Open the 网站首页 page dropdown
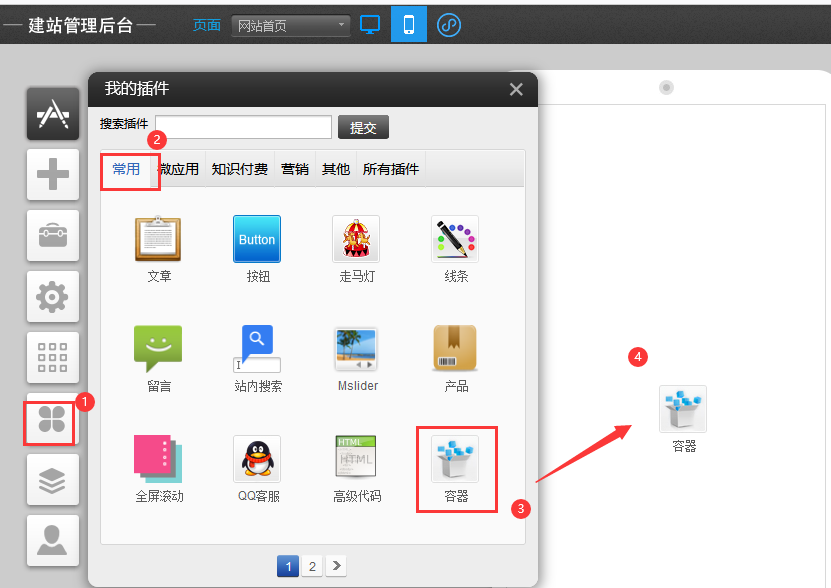 (x=291, y=25)
